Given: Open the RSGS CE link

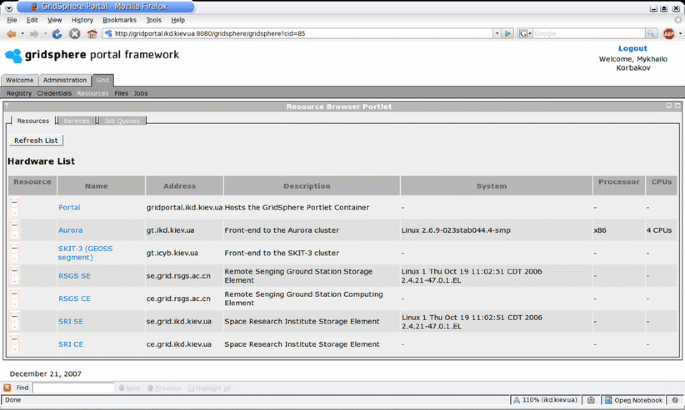Looking at the screenshot, I should pyautogui.click(x=74, y=299).
